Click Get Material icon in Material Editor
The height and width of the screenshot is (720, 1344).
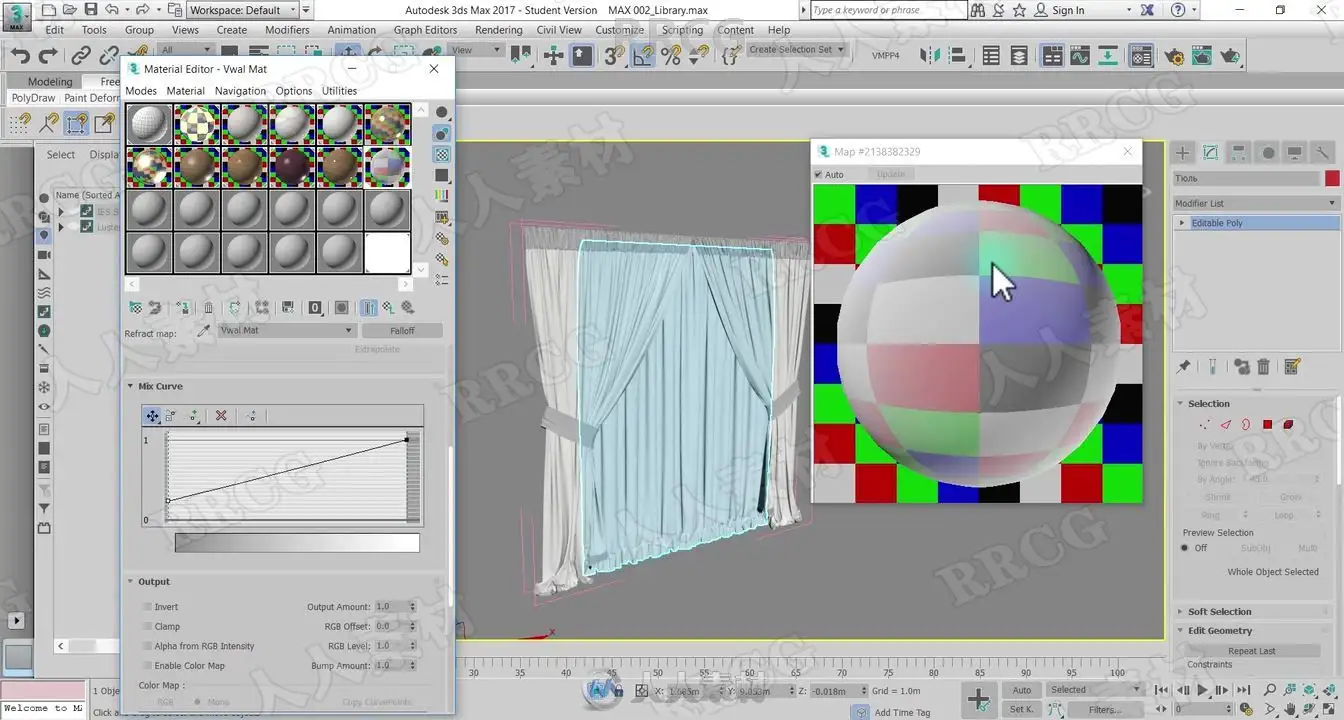pos(135,308)
